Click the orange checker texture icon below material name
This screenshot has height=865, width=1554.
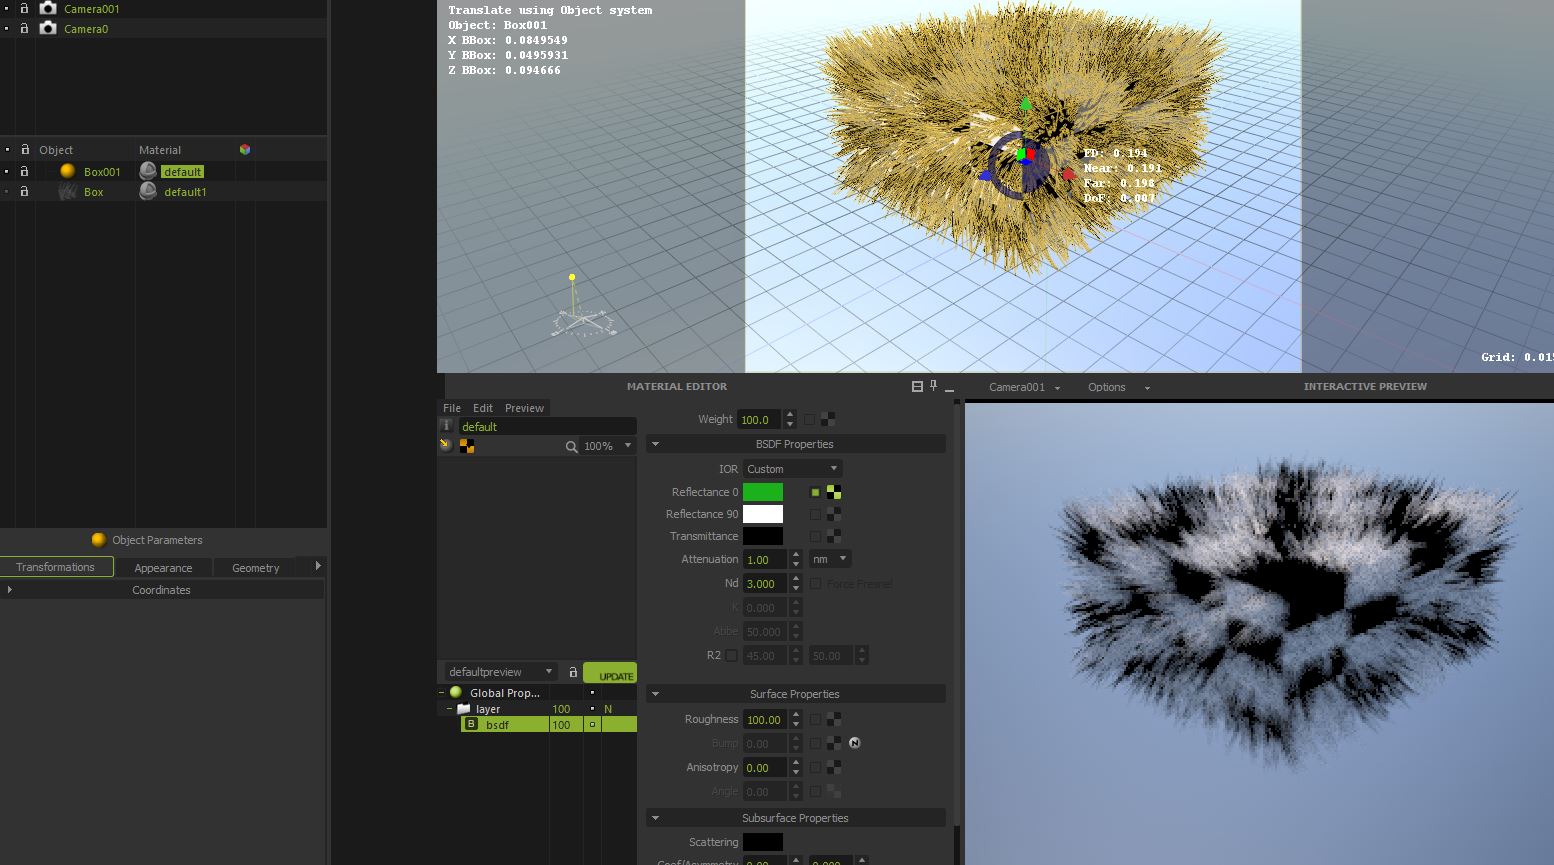[x=467, y=446]
